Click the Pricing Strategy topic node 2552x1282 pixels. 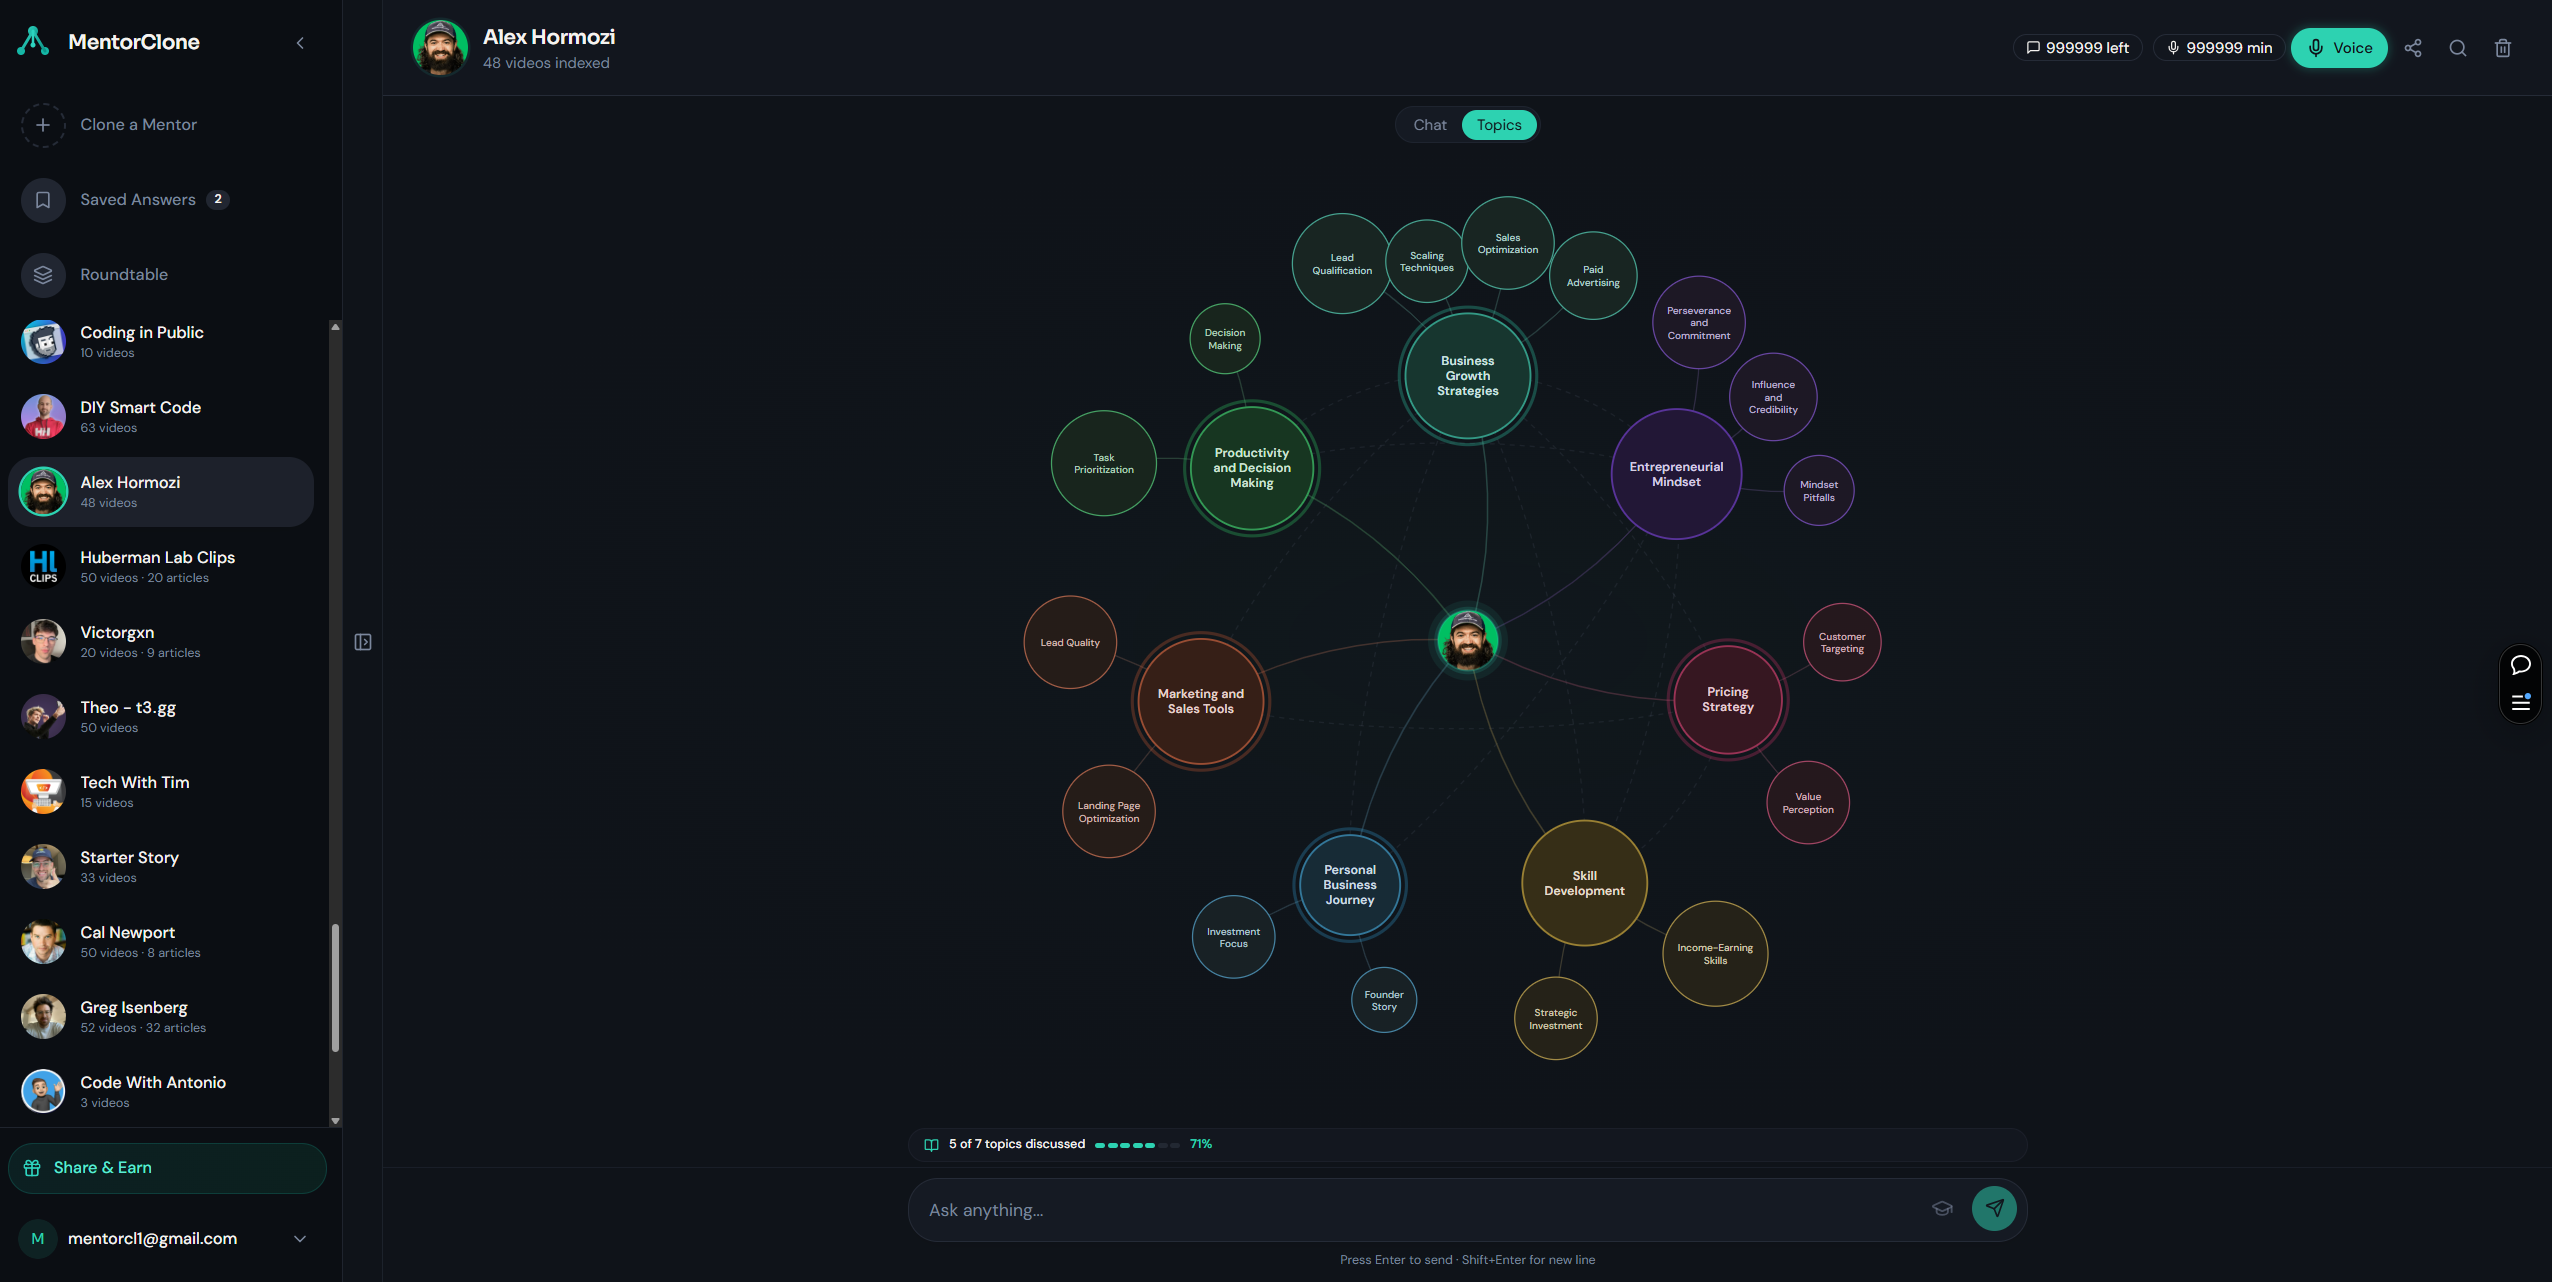[x=1726, y=698]
